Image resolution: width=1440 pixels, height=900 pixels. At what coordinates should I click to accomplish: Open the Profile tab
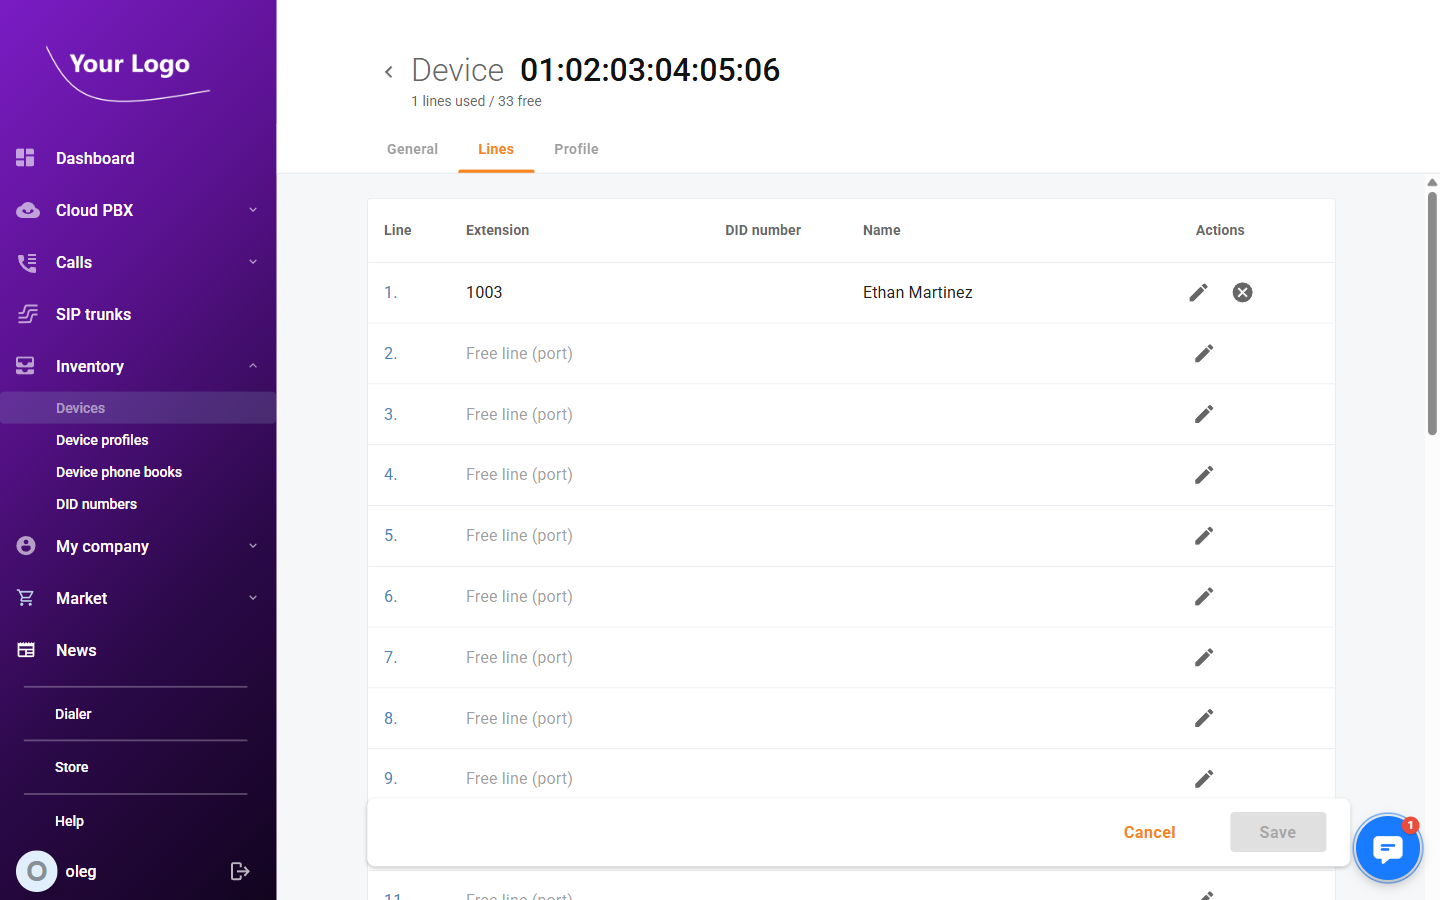(576, 148)
